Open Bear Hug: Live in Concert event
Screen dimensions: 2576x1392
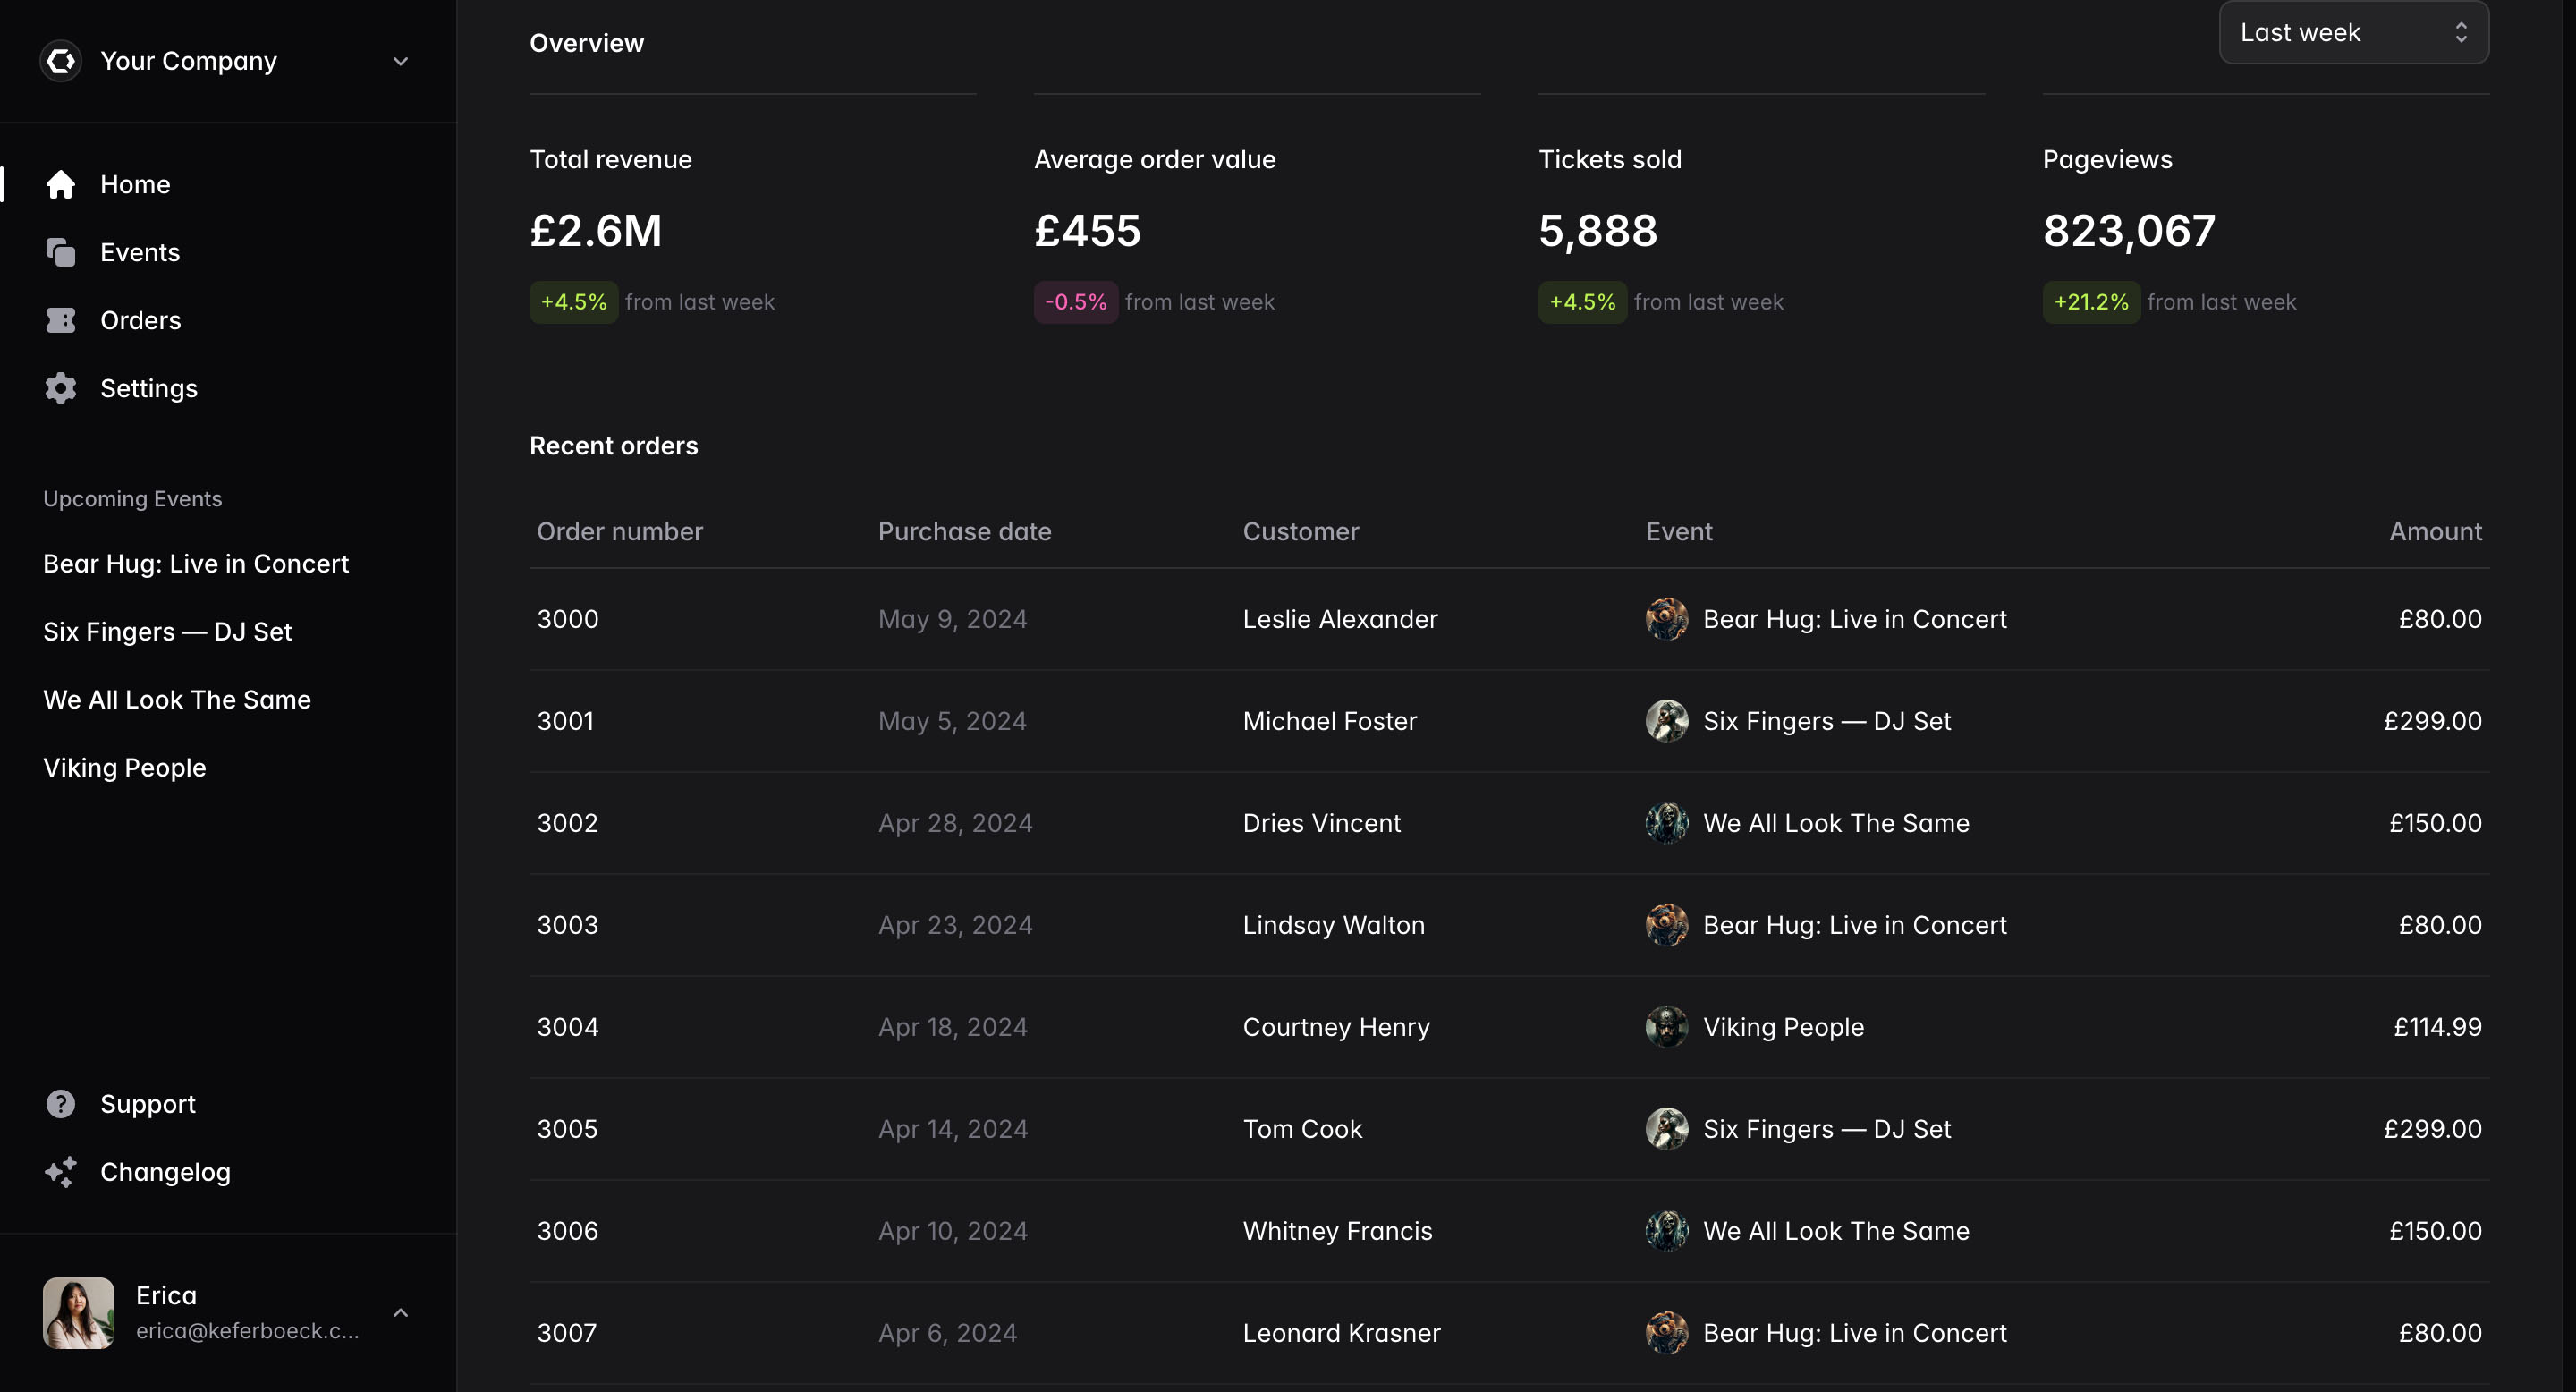(x=196, y=563)
